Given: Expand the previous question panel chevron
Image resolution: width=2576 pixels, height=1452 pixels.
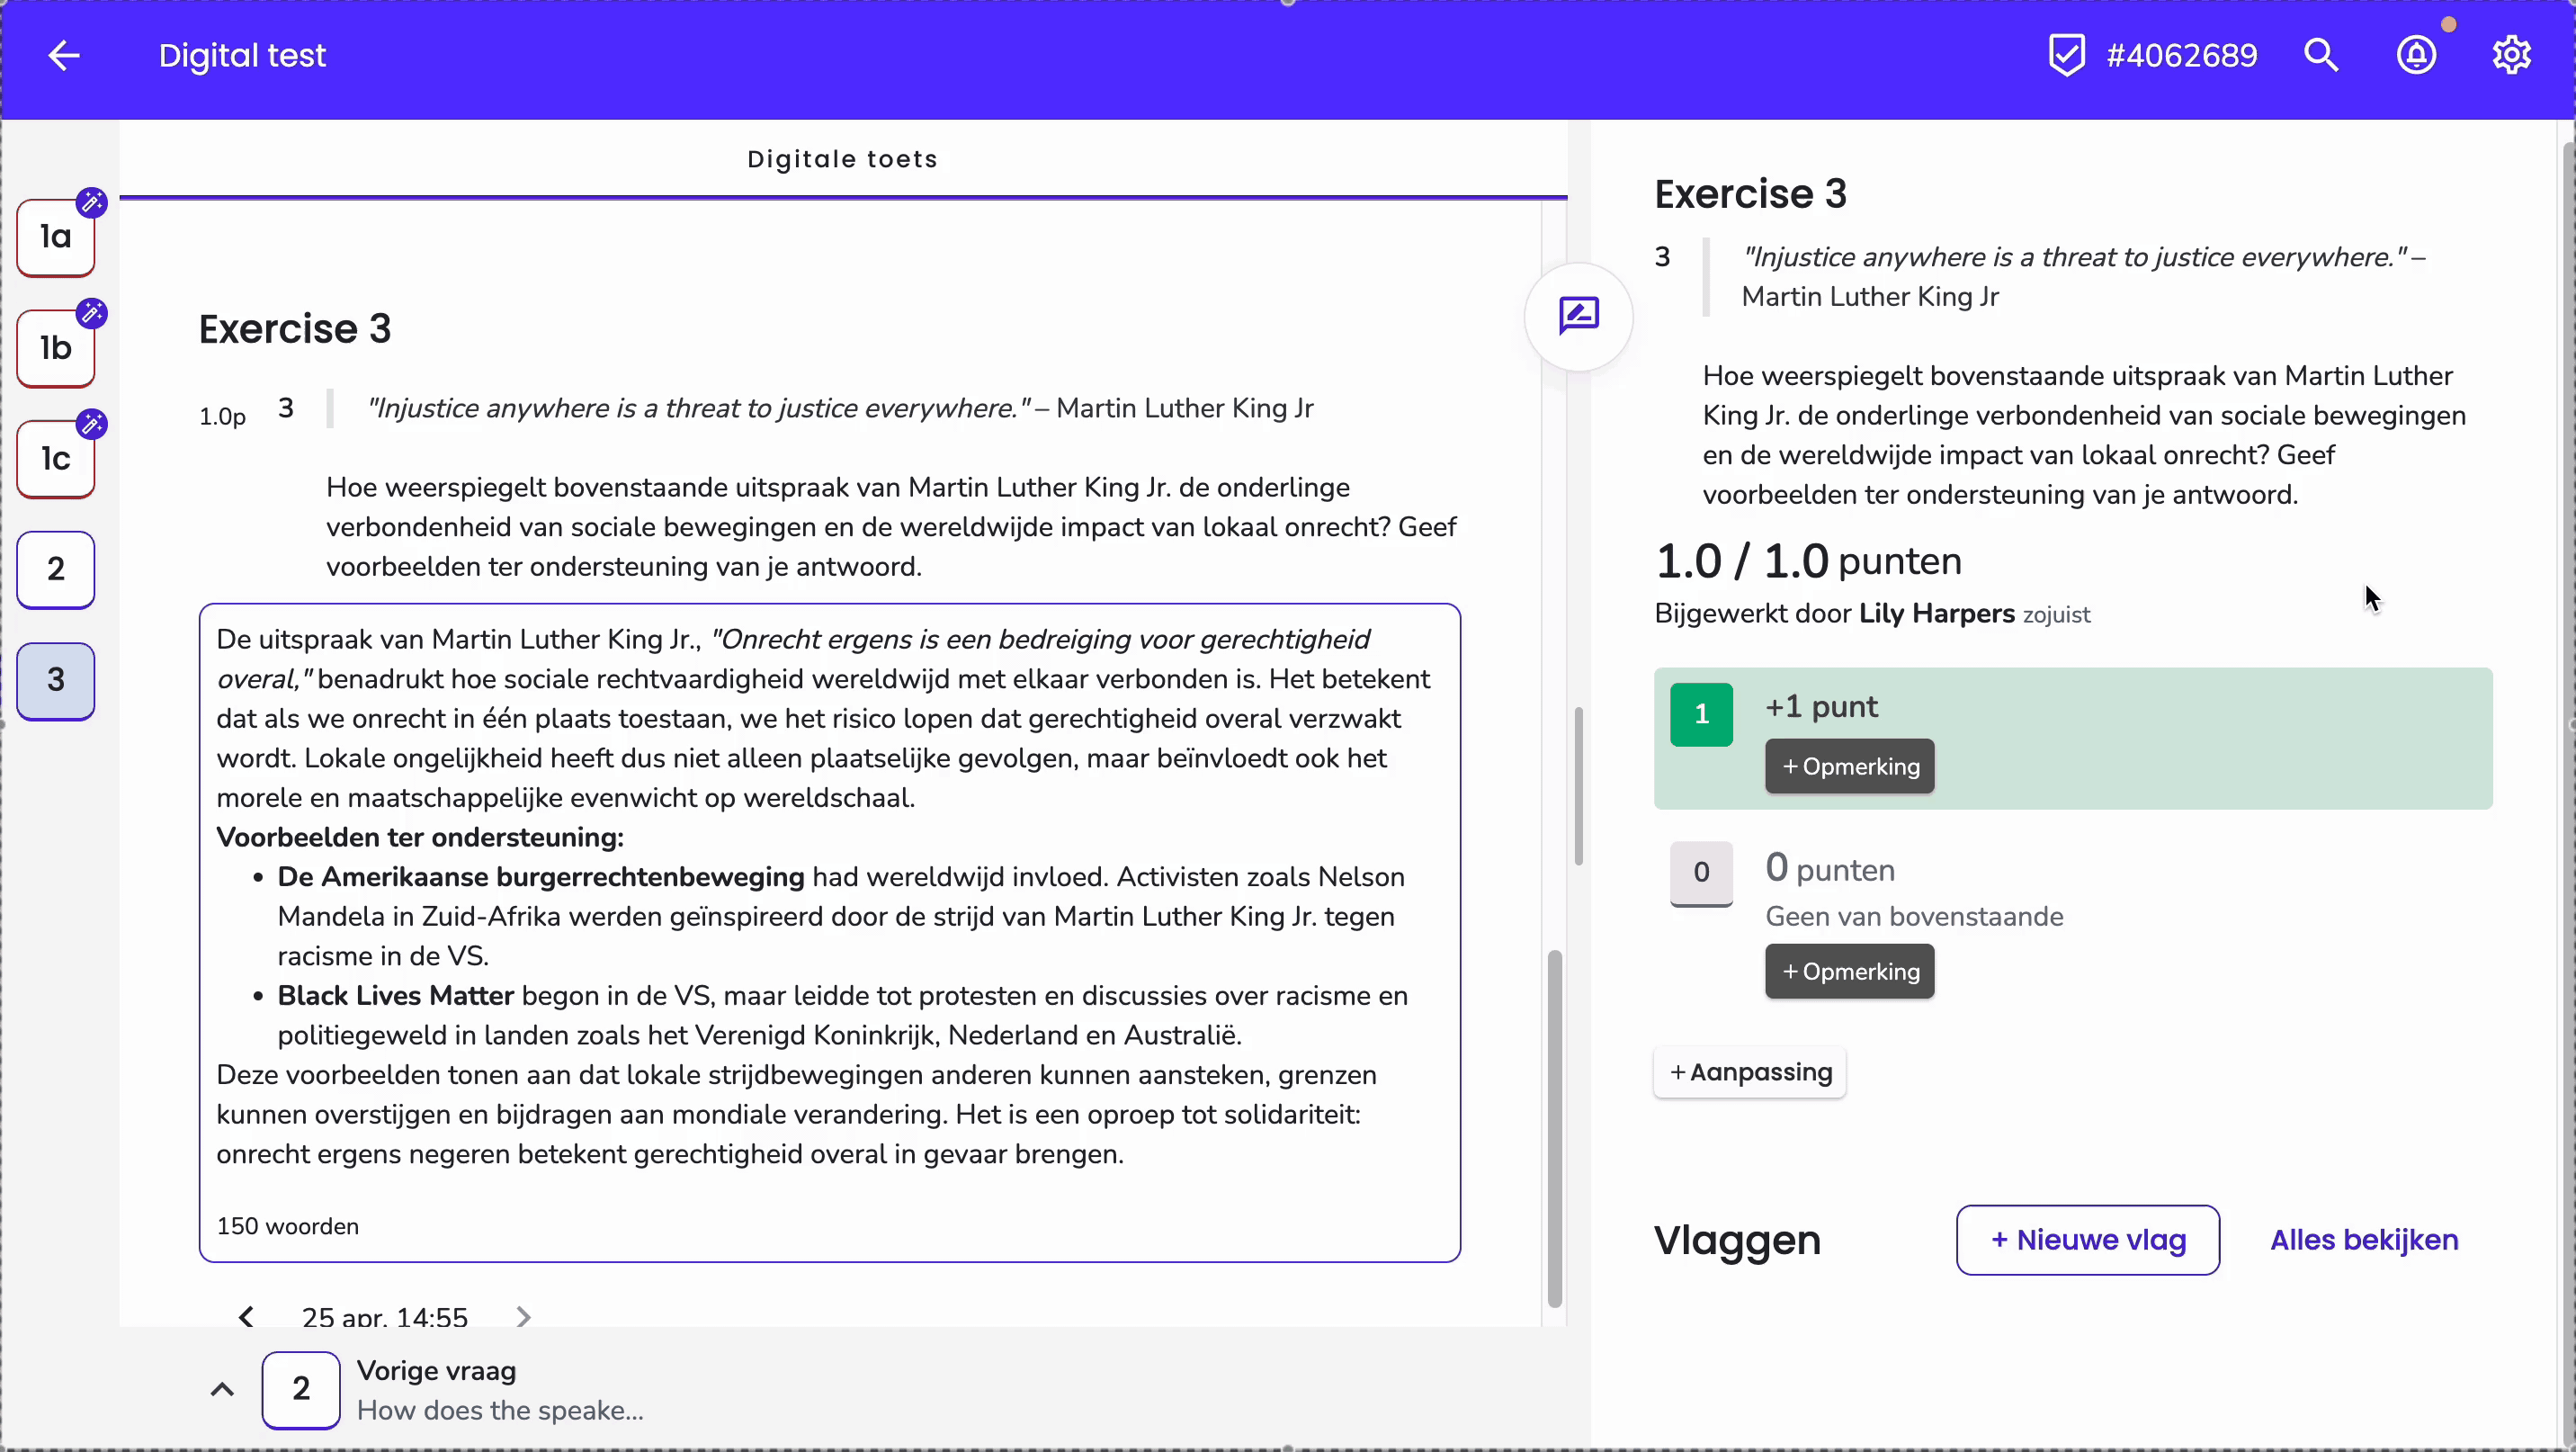Looking at the screenshot, I should (222, 1389).
